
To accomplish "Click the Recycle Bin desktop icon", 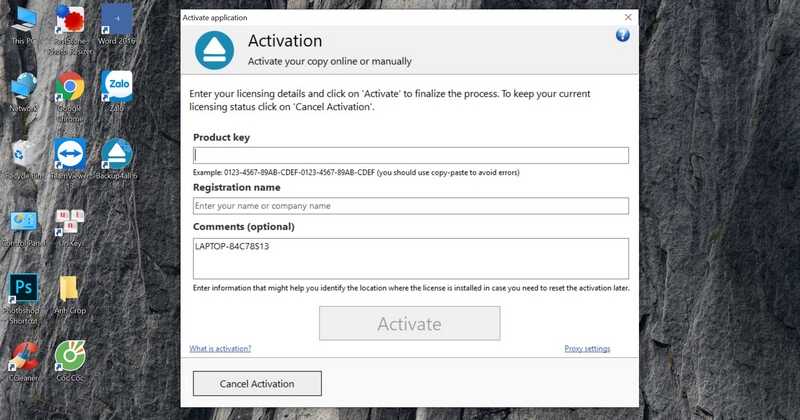I will click(22, 154).
